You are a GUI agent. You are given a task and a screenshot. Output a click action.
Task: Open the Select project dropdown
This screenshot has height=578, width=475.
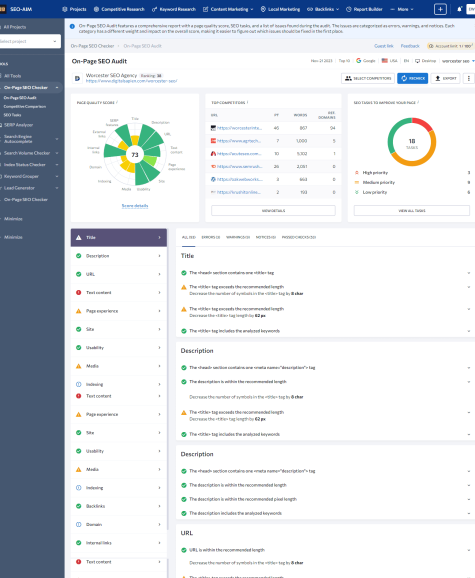click(30, 41)
